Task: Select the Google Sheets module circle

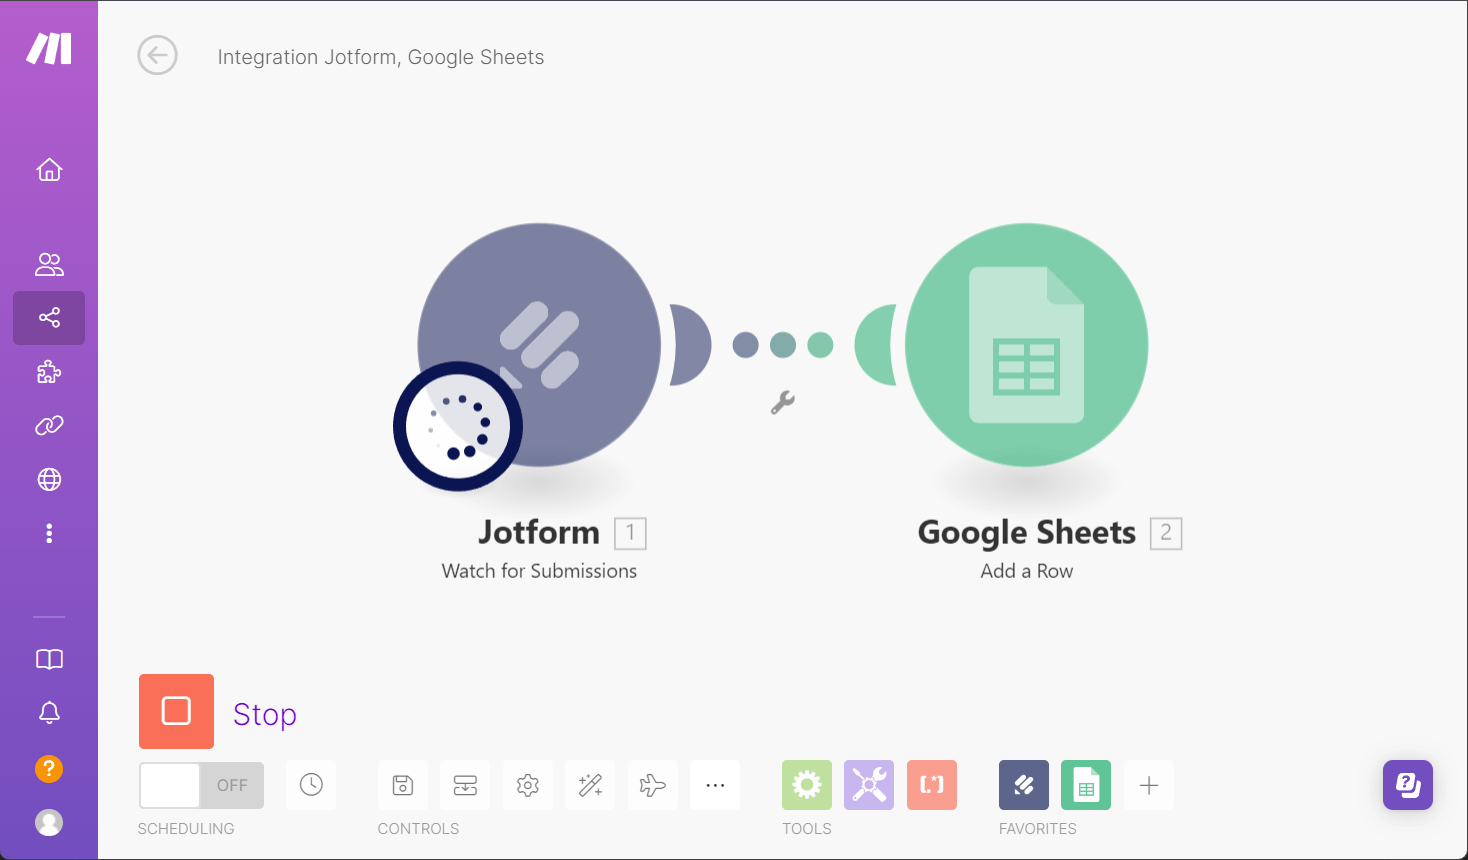Action: pos(1027,345)
